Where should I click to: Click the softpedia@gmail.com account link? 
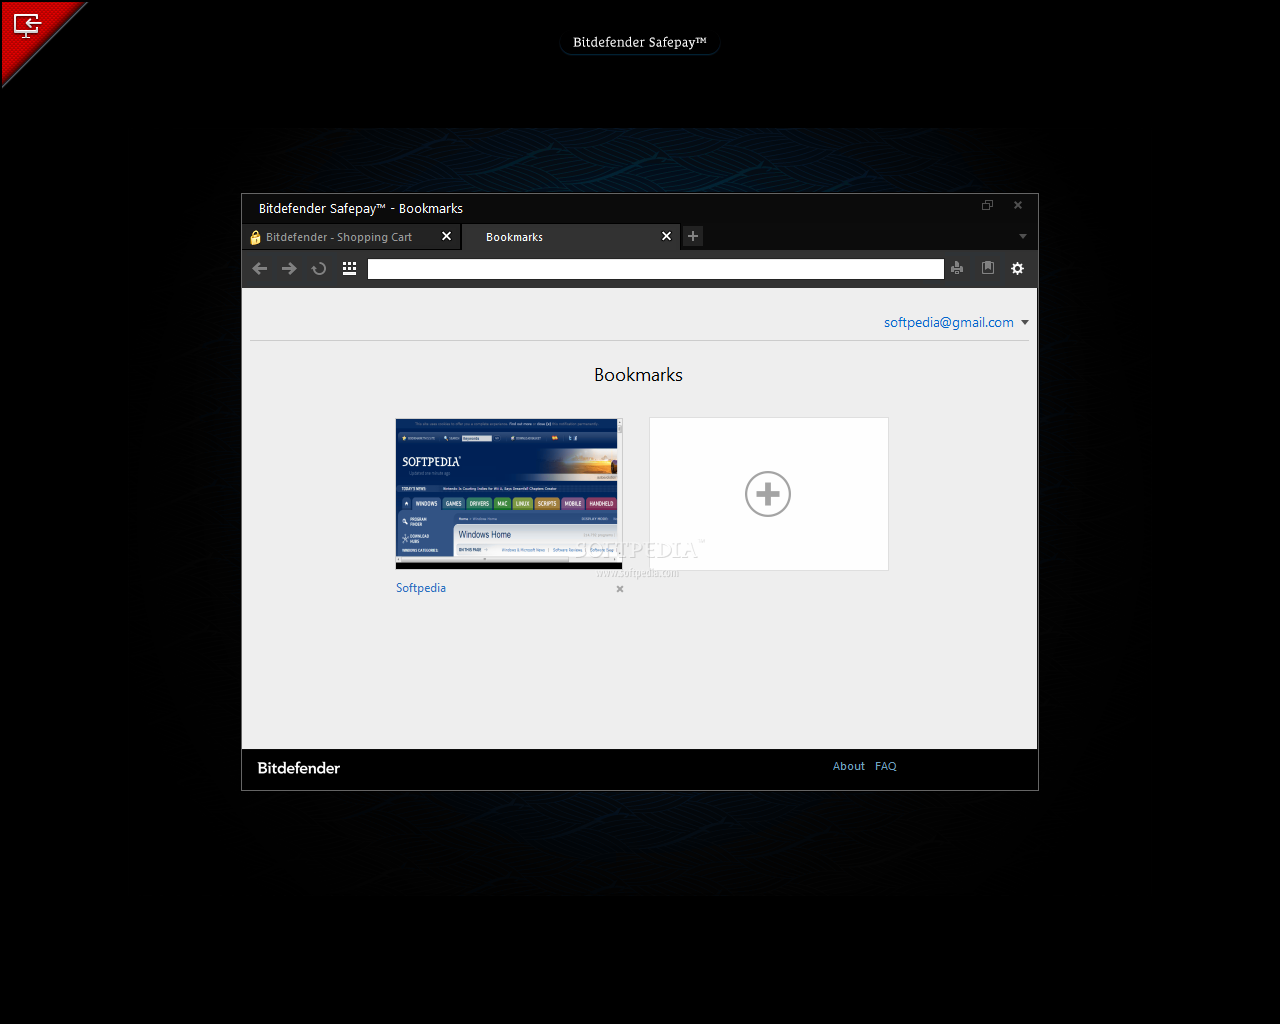[x=949, y=322]
